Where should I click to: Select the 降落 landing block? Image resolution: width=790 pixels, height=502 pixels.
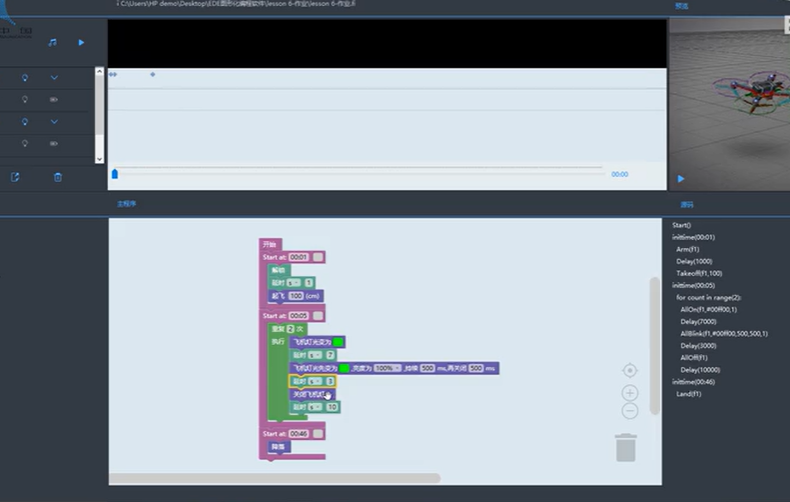(x=279, y=447)
